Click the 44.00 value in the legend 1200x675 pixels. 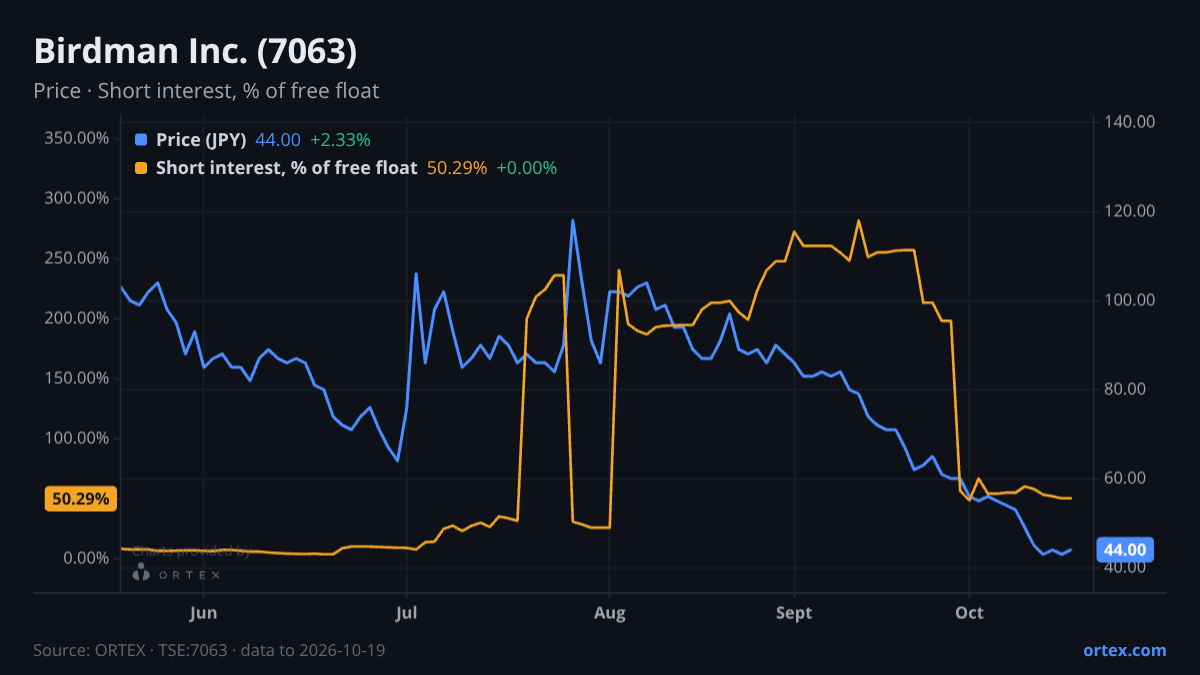click(x=278, y=140)
